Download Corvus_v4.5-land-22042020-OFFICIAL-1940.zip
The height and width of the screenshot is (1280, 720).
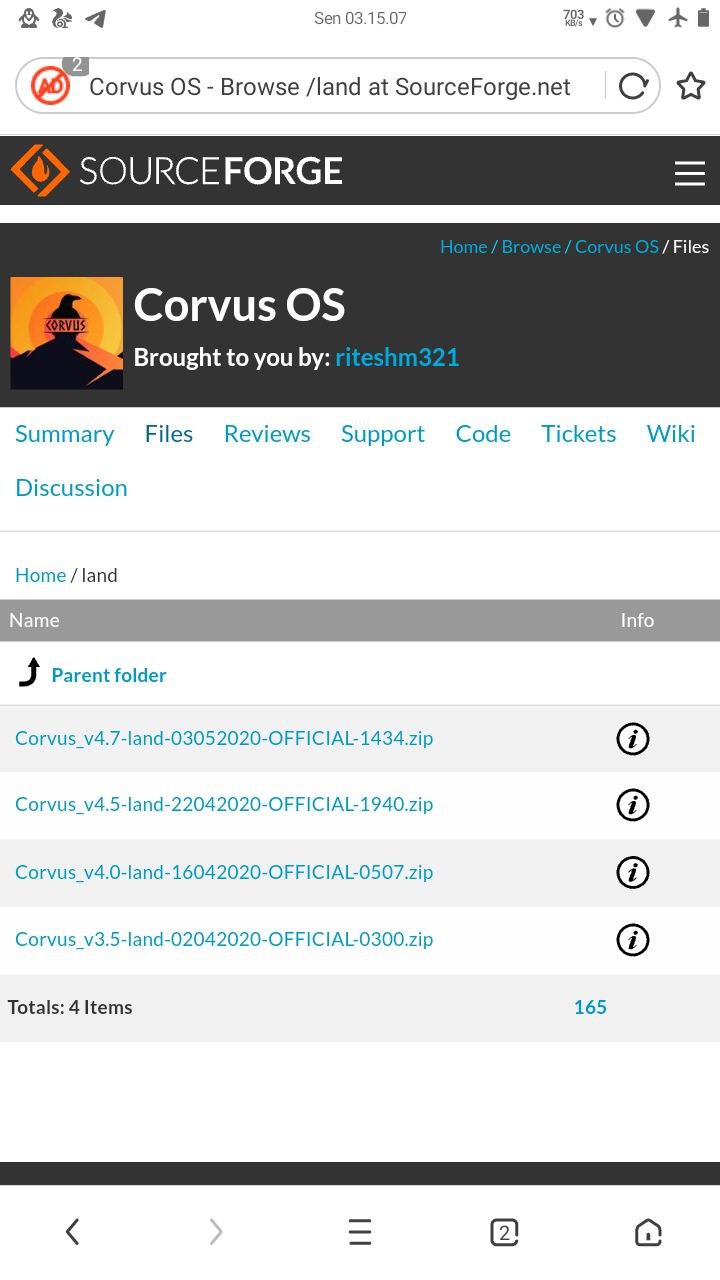tap(224, 805)
